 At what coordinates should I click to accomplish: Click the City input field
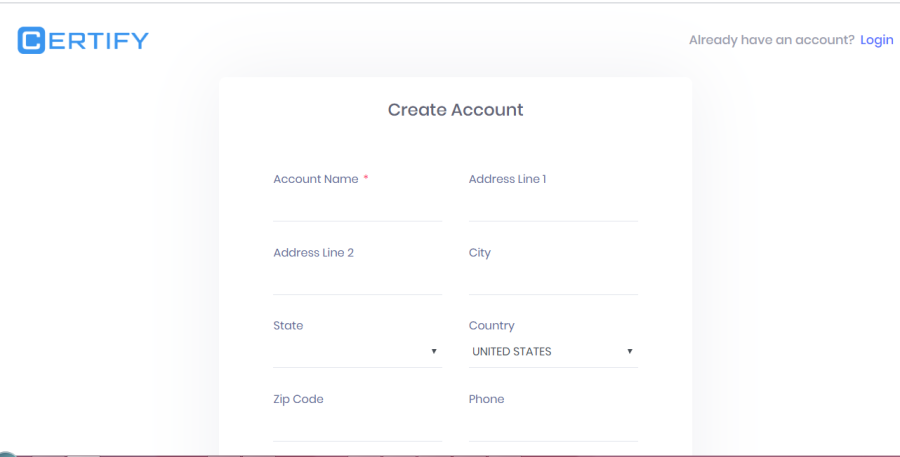pyautogui.click(x=553, y=281)
